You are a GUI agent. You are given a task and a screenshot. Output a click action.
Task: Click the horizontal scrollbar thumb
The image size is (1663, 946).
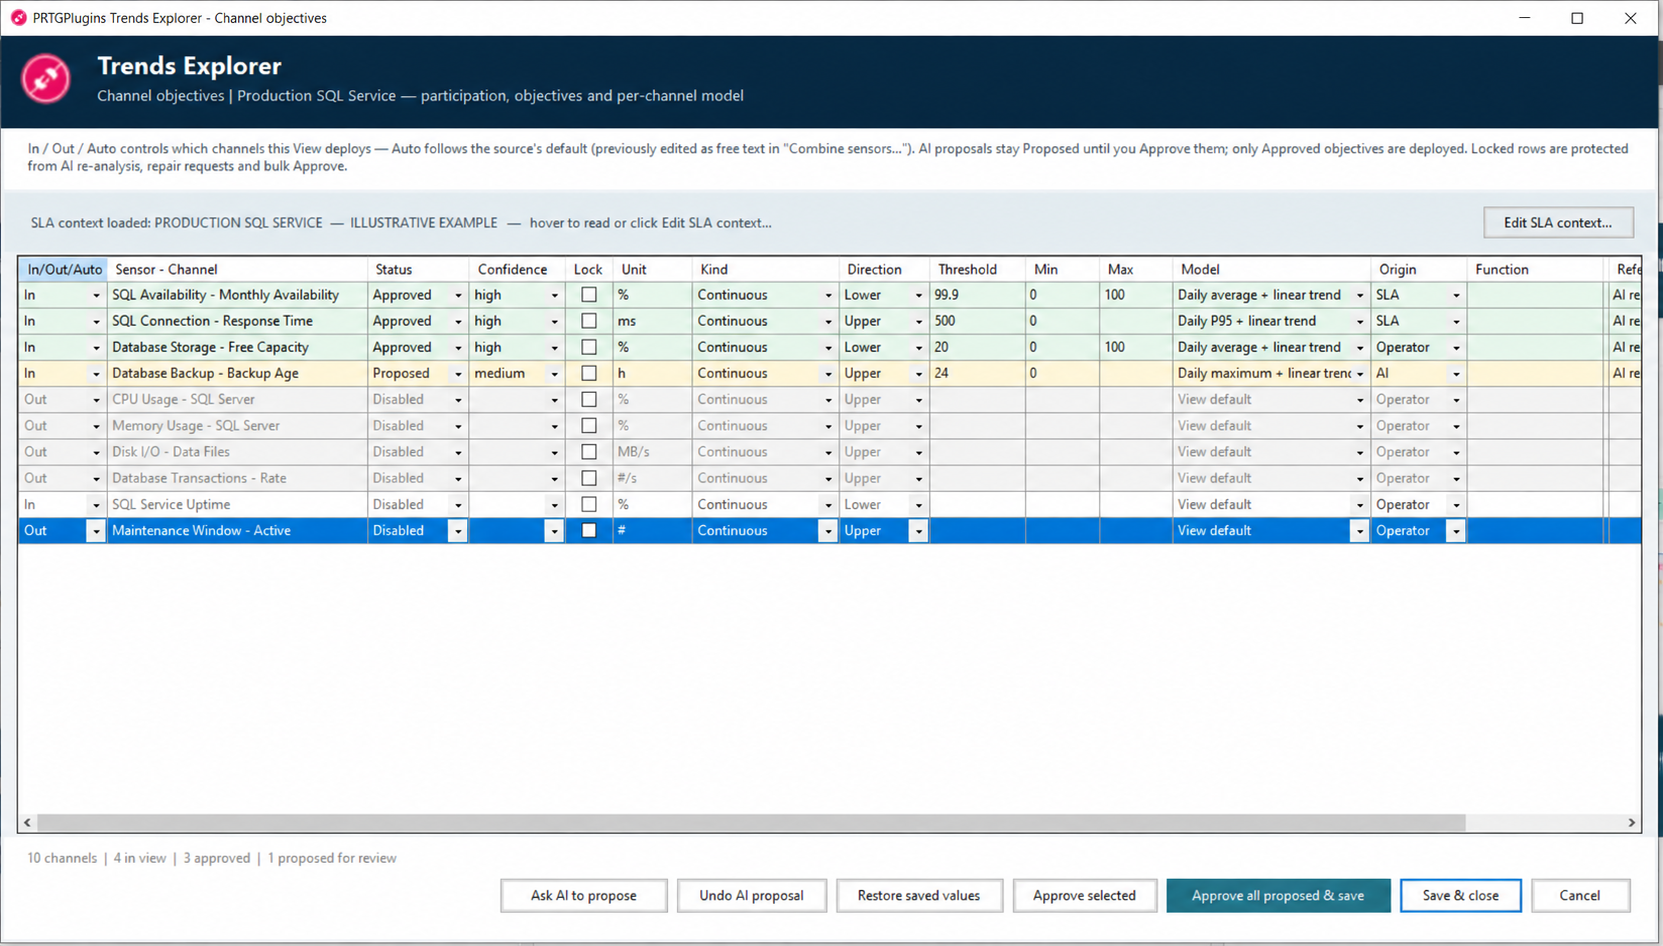coord(751,822)
